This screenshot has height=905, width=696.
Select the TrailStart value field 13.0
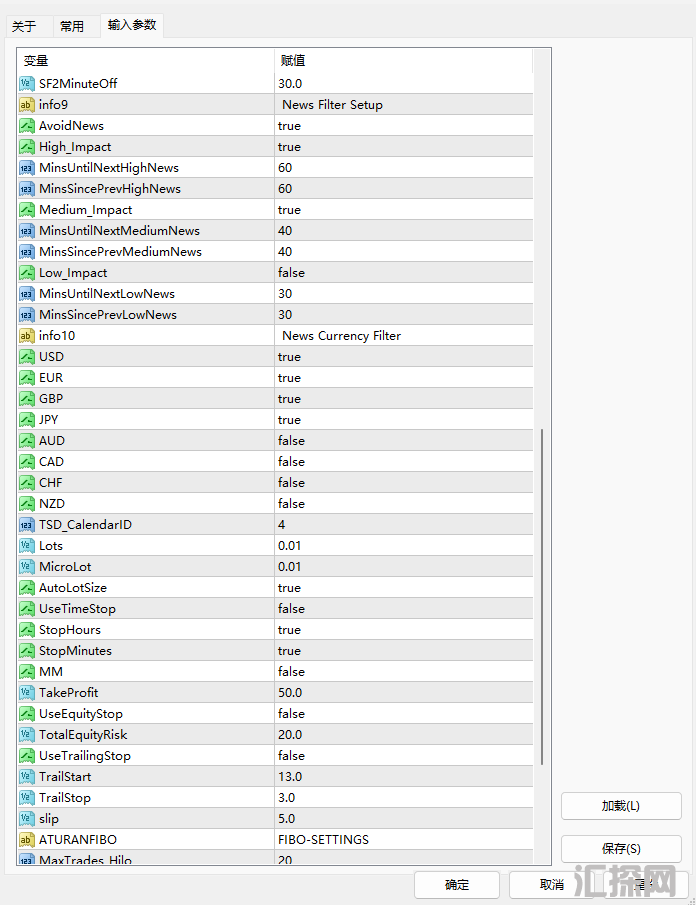400,777
